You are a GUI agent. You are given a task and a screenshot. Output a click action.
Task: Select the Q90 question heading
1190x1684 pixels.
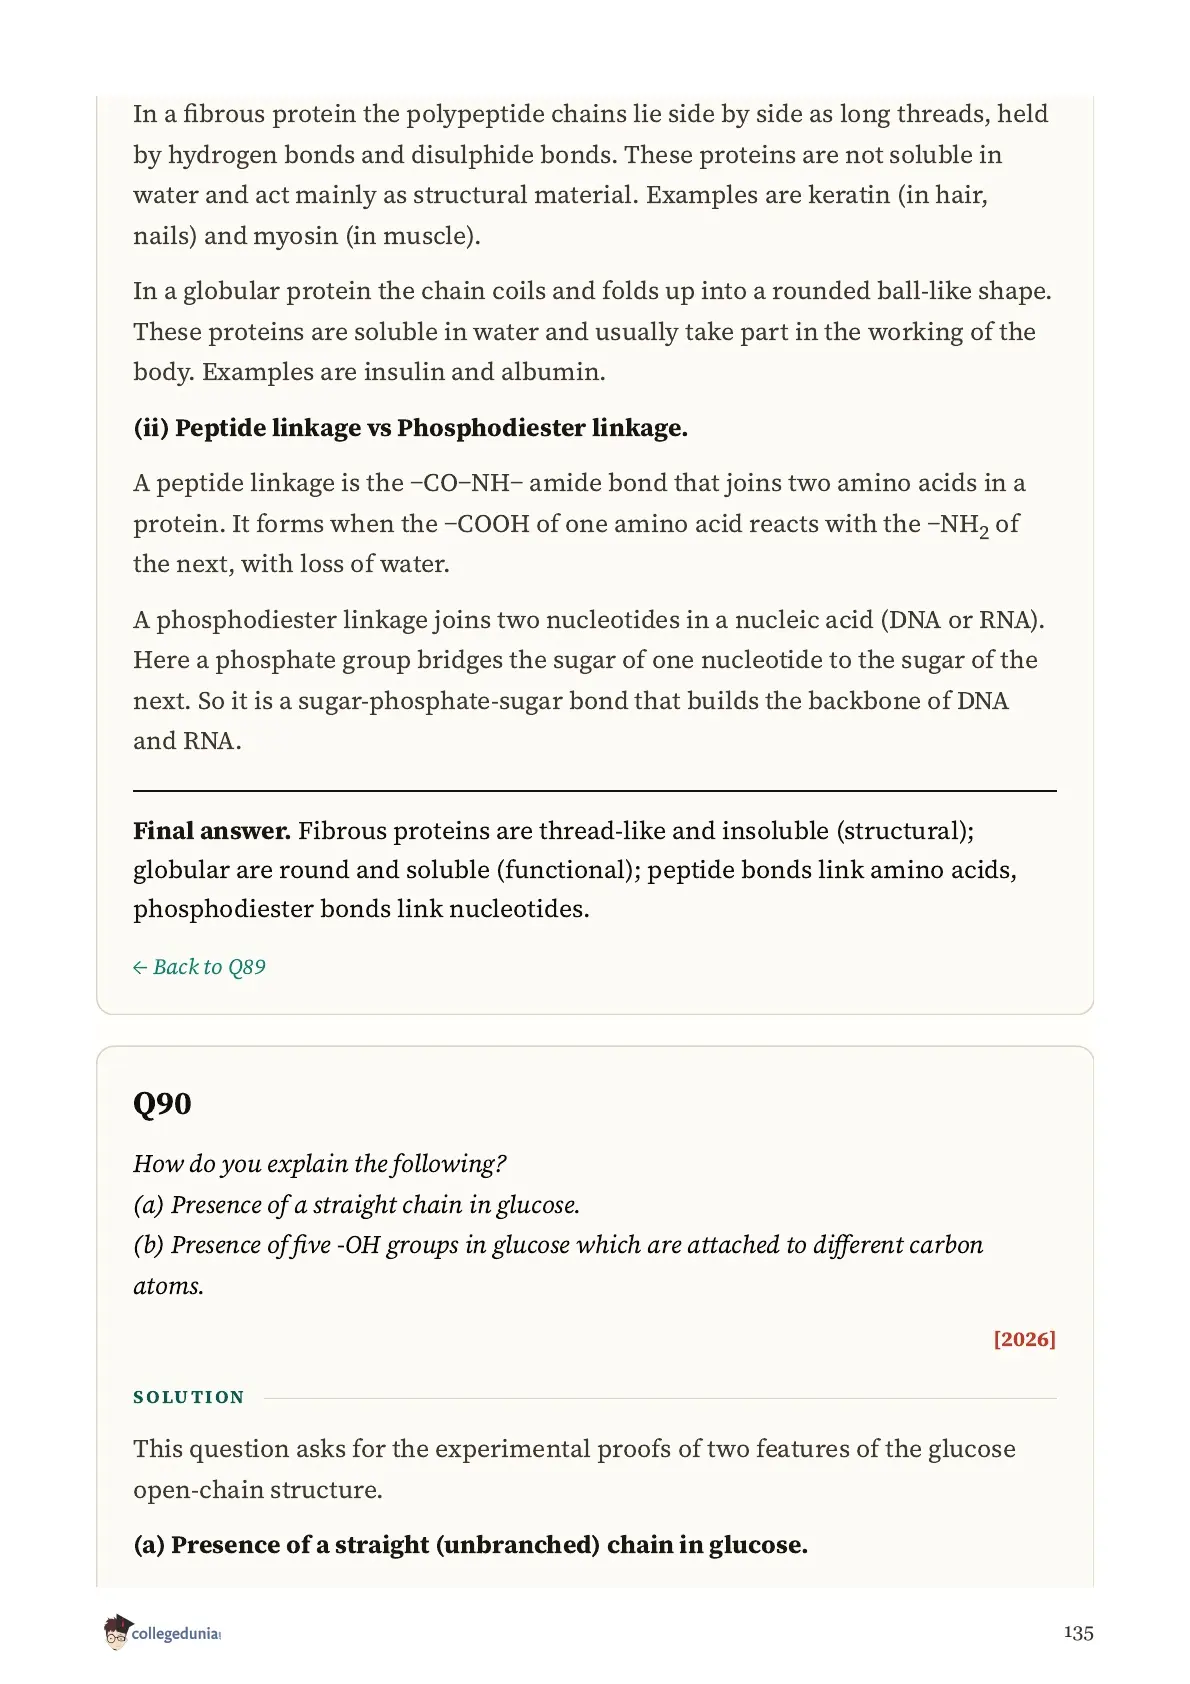(162, 1104)
